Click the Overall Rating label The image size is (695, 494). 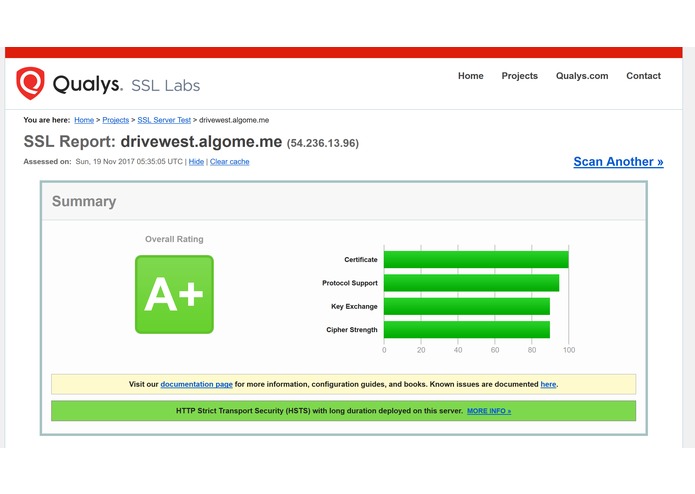tap(174, 239)
